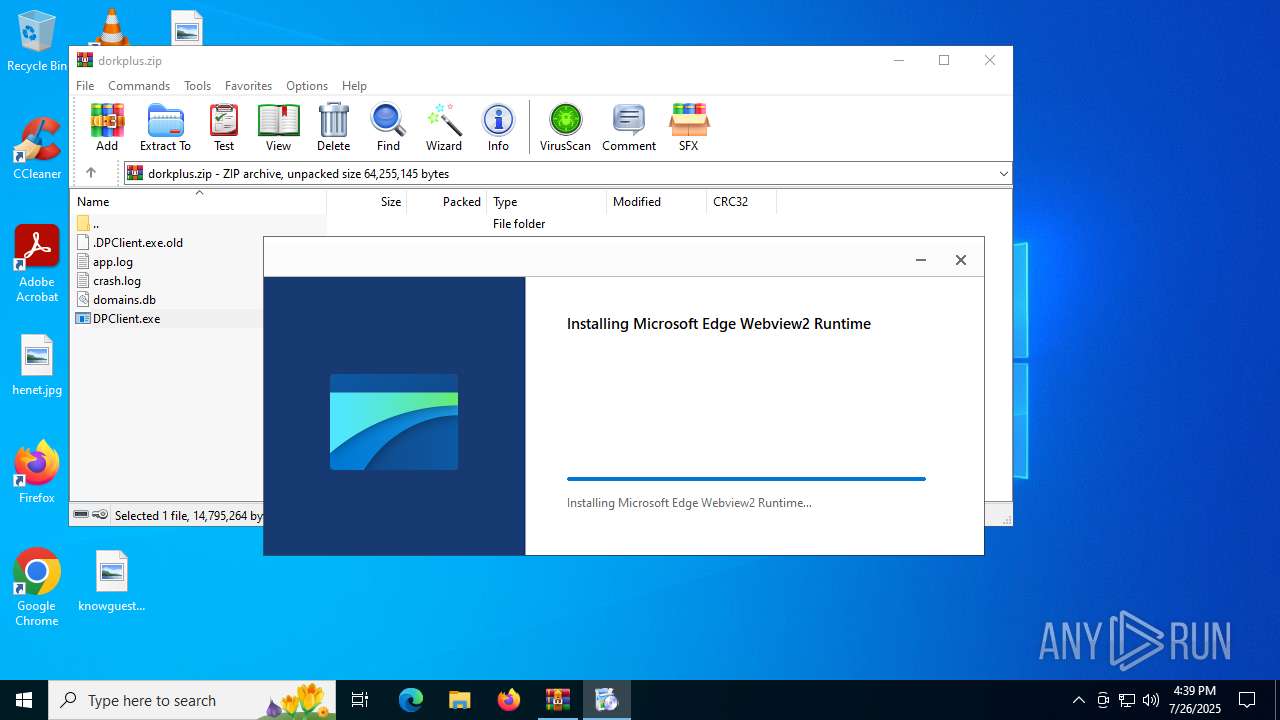Open File Explorer from the taskbar
The width and height of the screenshot is (1280, 720).
tap(459, 700)
